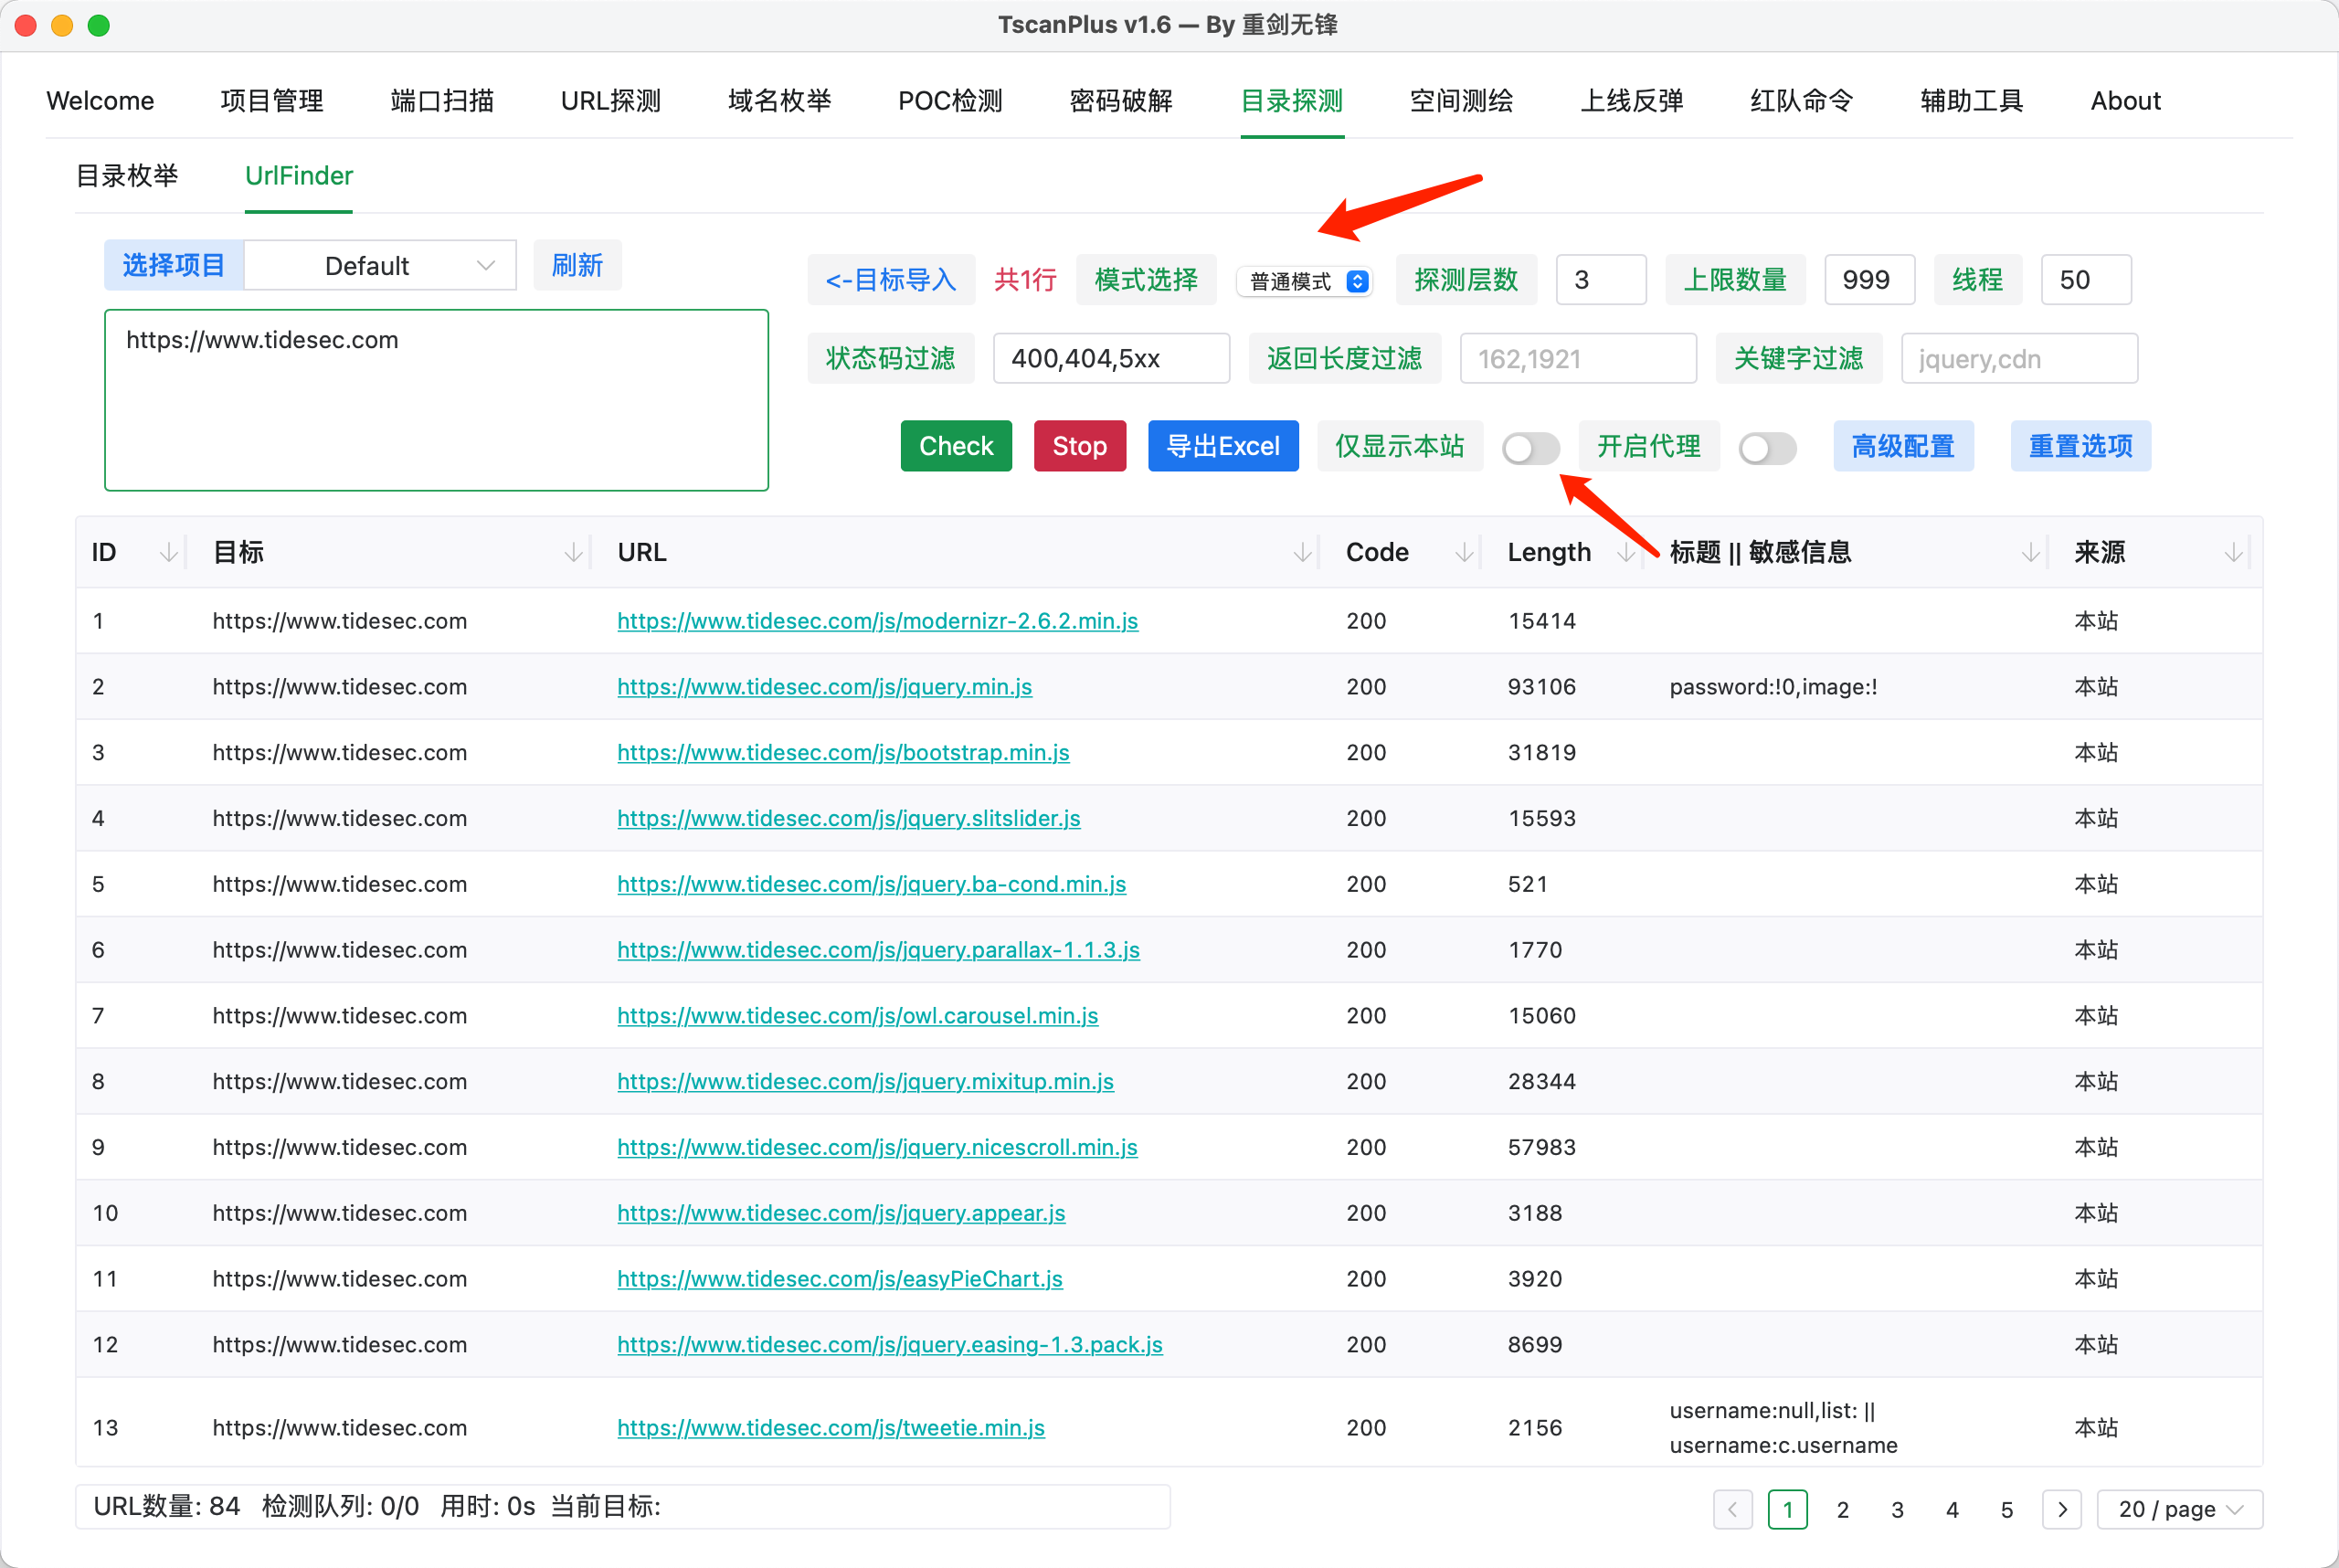Sort results by Length column arrow
The image size is (2339, 1568).
(x=1626, y=552)
